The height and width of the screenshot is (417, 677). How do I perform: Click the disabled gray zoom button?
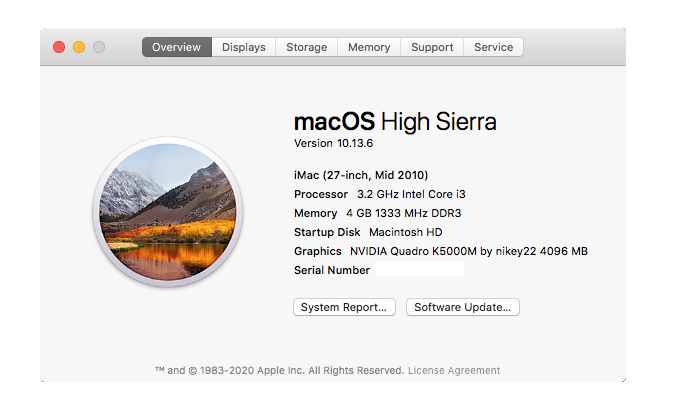coord(99,47)
